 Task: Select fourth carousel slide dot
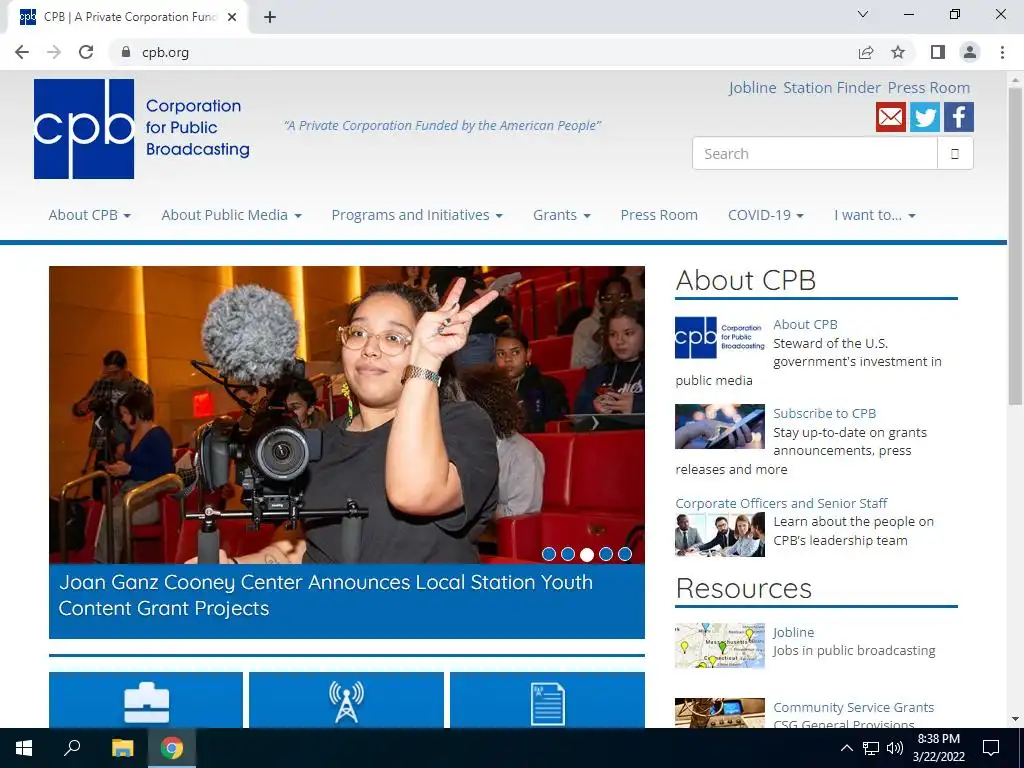(x=606, y=554)
